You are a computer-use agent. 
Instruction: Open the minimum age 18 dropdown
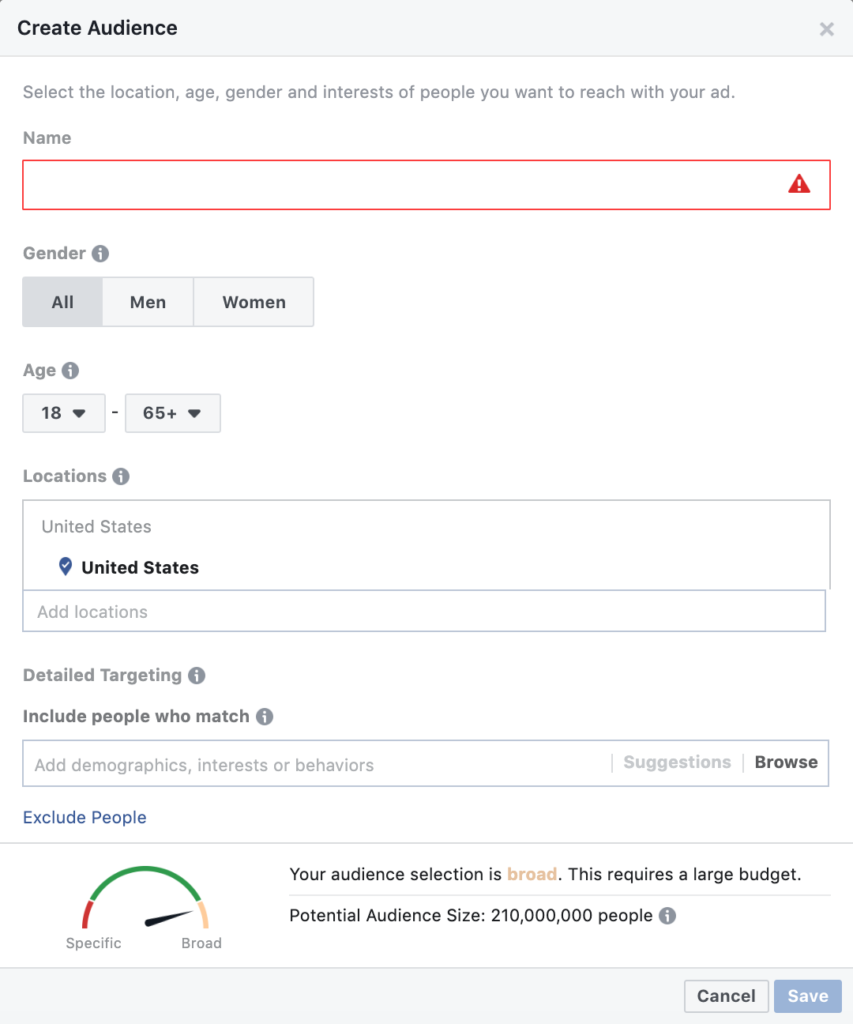(64, 413)
